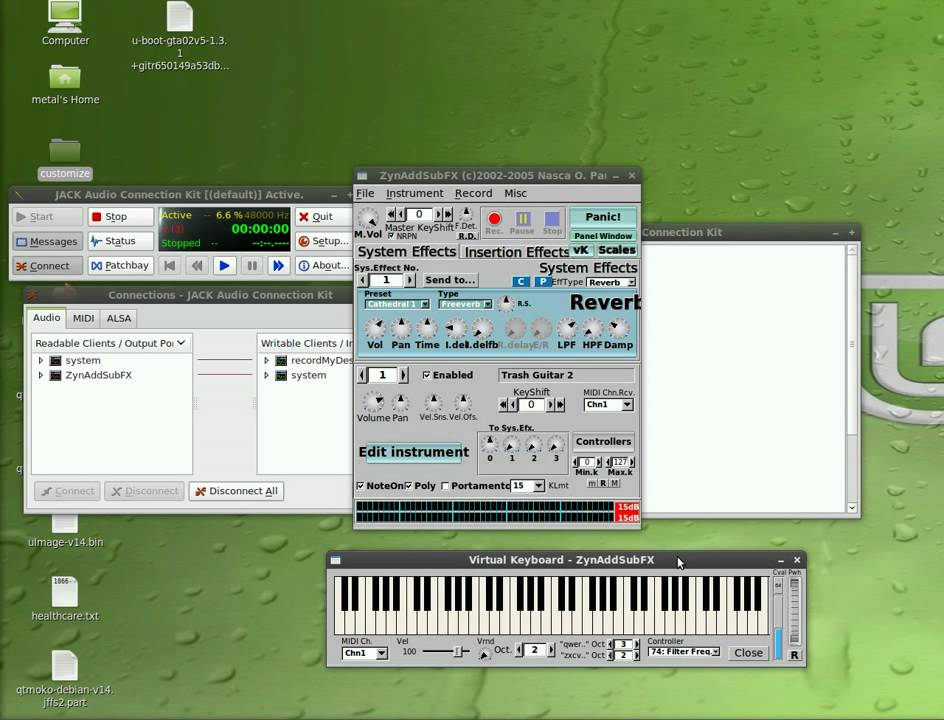Click the blue P paste effect button

click(542, 282)
